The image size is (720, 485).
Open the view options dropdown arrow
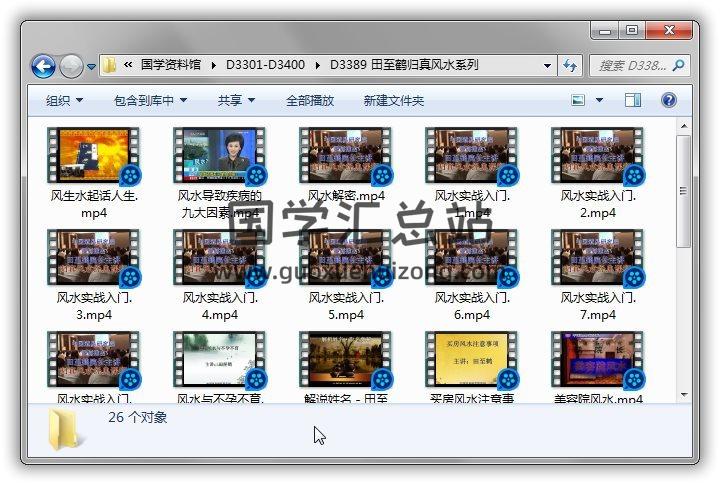point(600,100)
